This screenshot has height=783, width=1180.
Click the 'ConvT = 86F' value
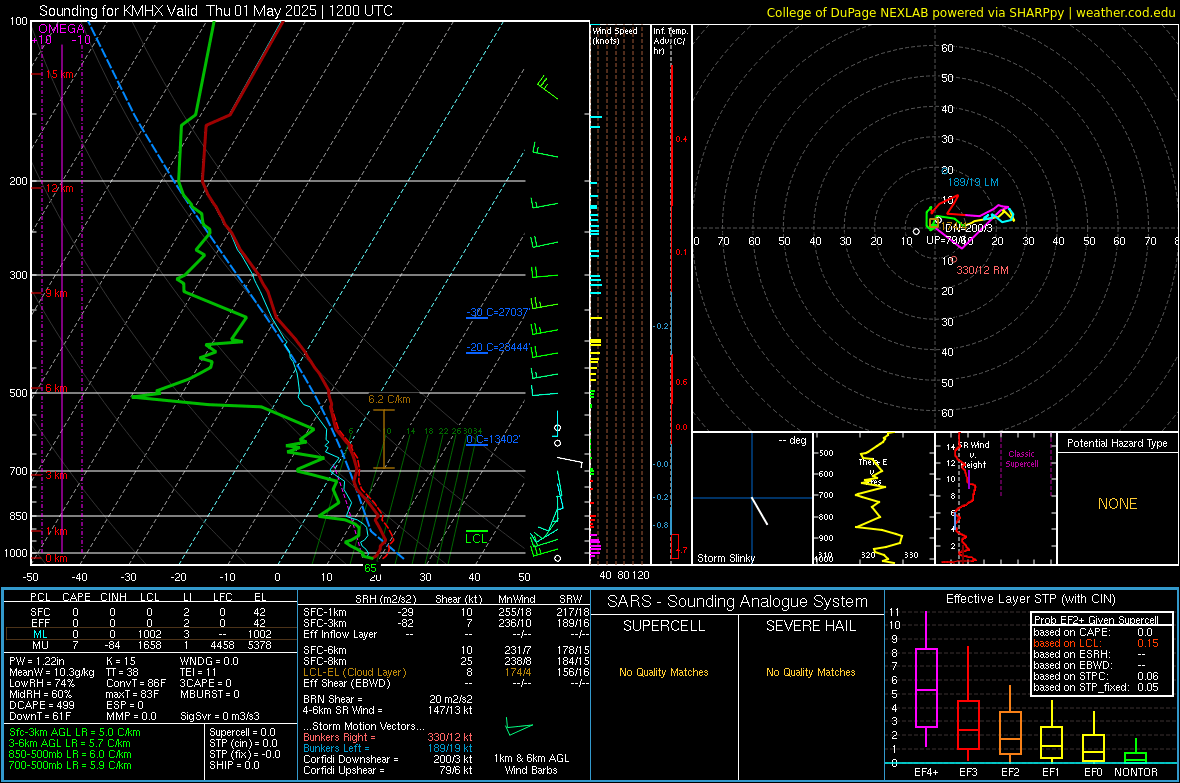tap(136, 683)
